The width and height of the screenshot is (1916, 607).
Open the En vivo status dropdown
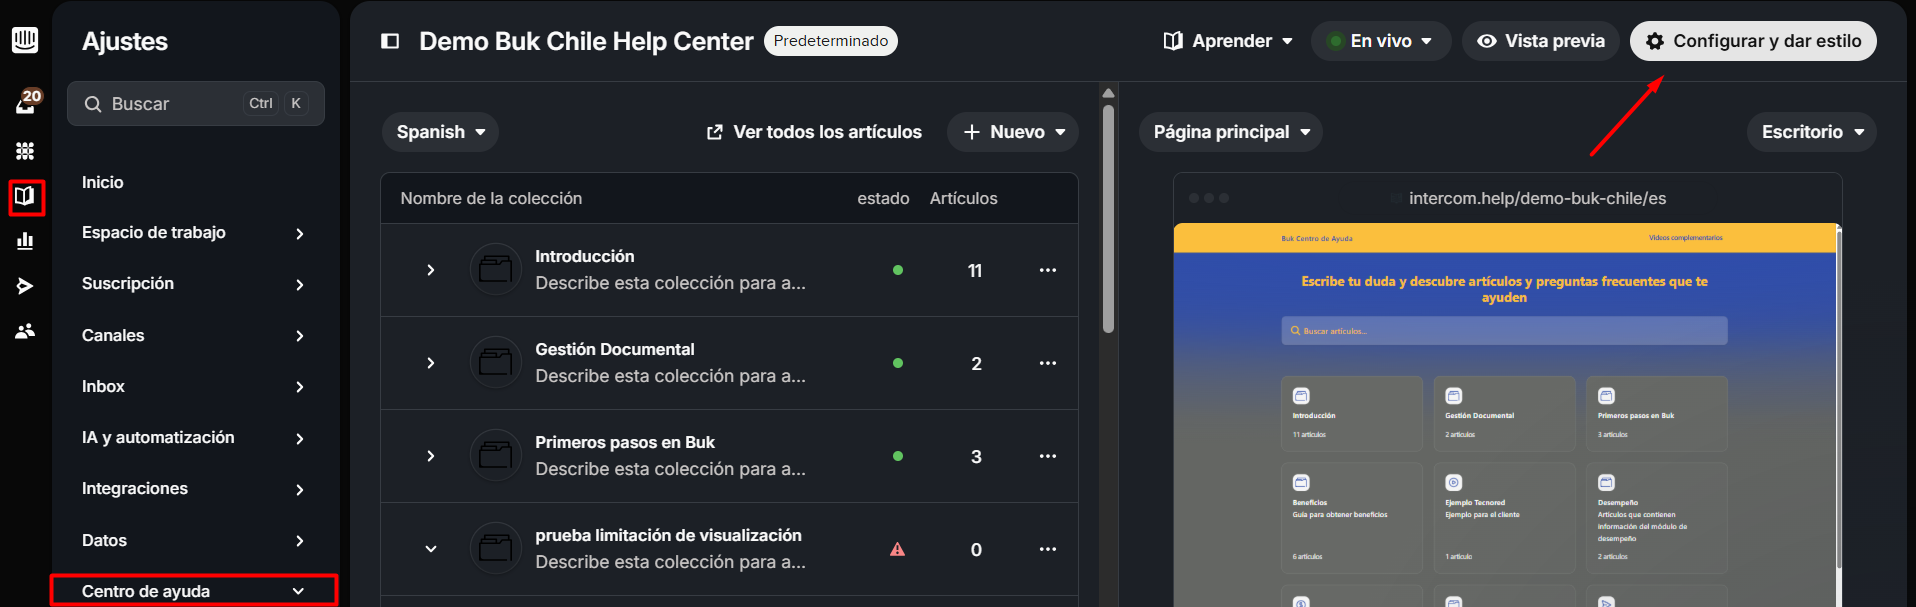[x=1381, y=41]
